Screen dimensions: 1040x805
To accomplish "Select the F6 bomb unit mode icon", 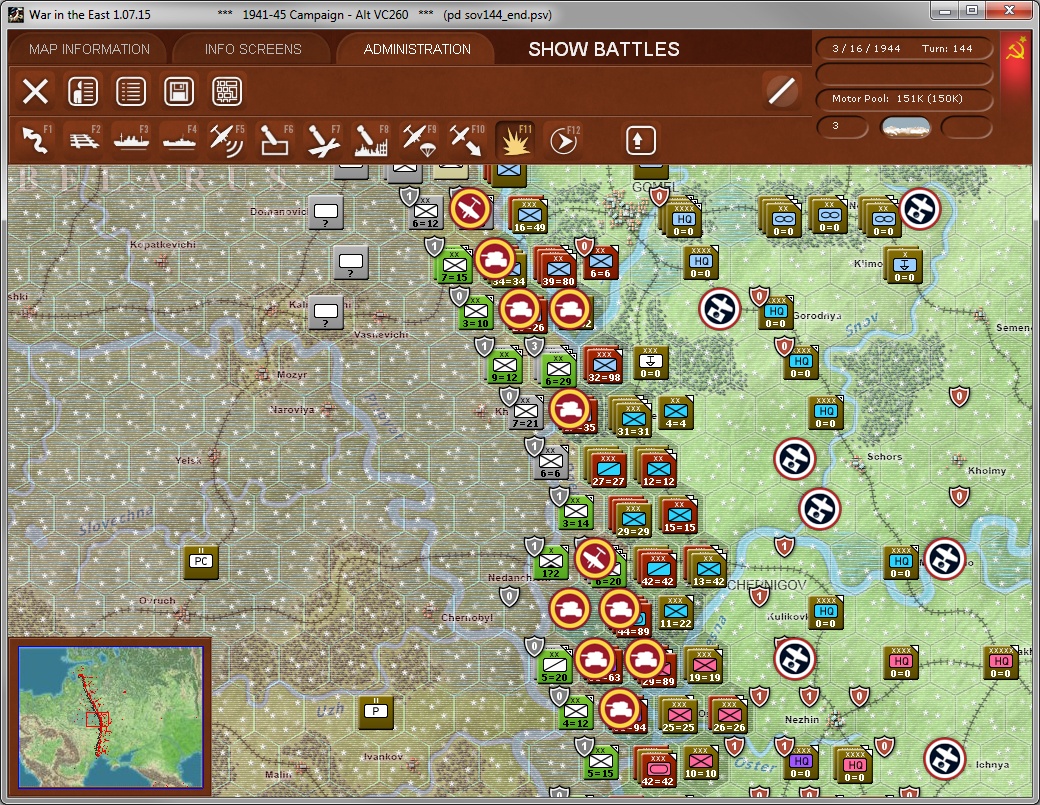I will click(x=275, y=141).
